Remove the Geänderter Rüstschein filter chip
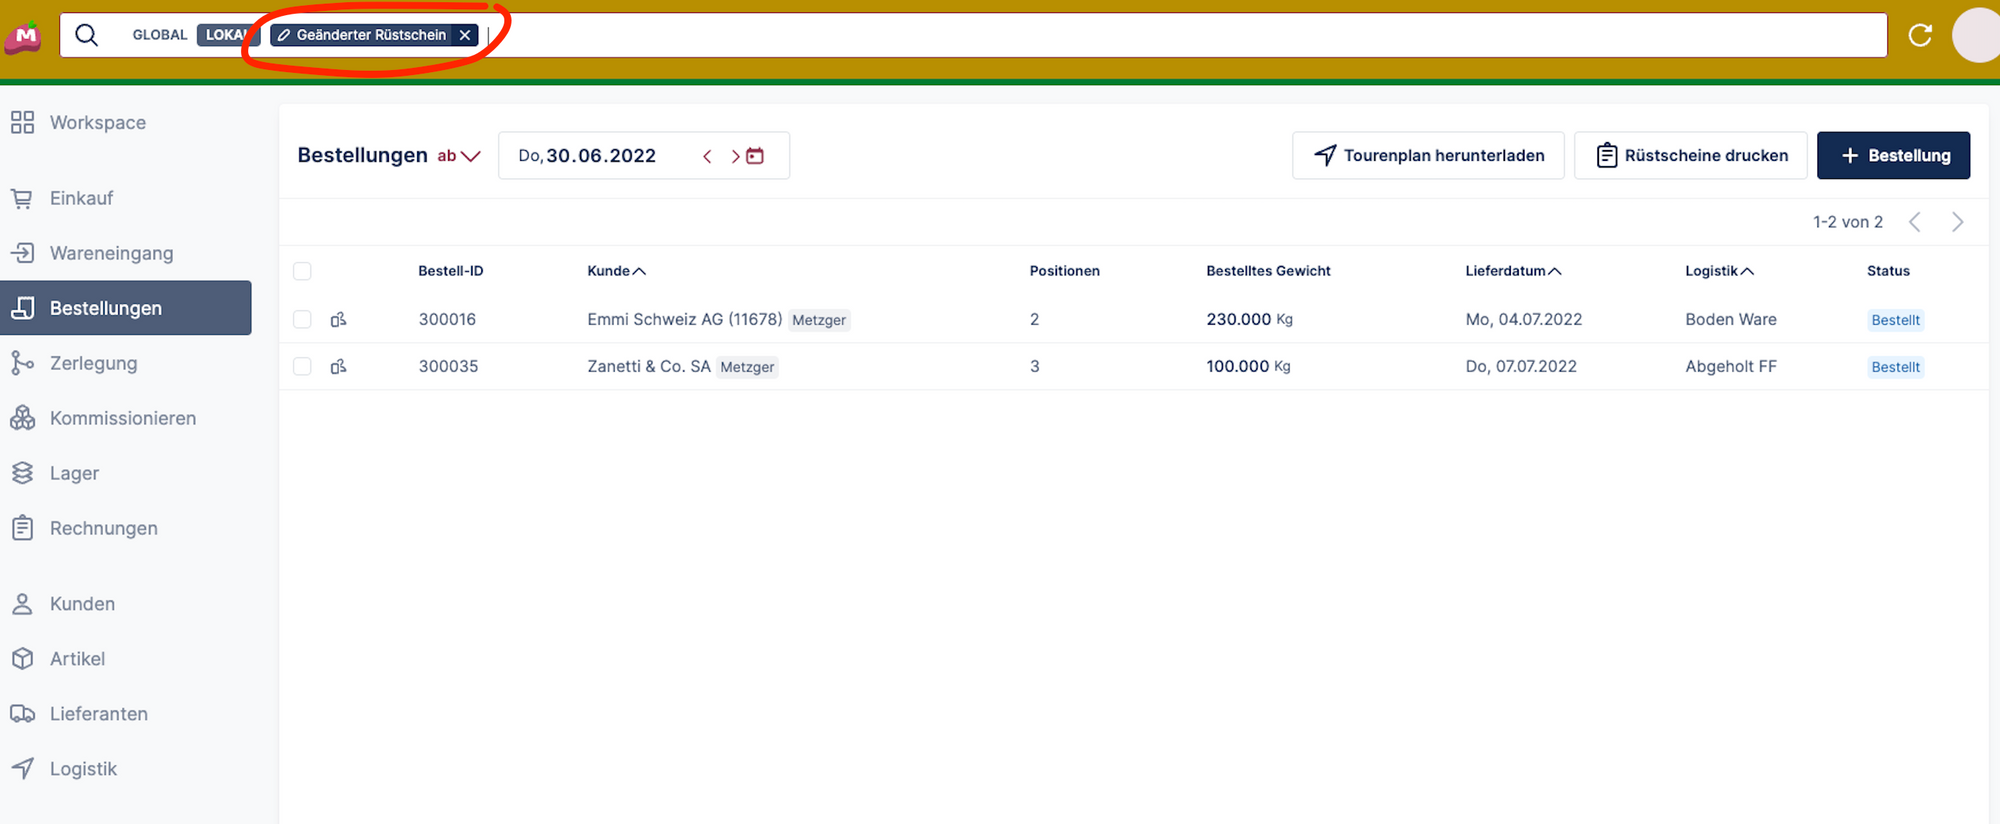Viewport: 2000px width, 824px height. (465, 35)
